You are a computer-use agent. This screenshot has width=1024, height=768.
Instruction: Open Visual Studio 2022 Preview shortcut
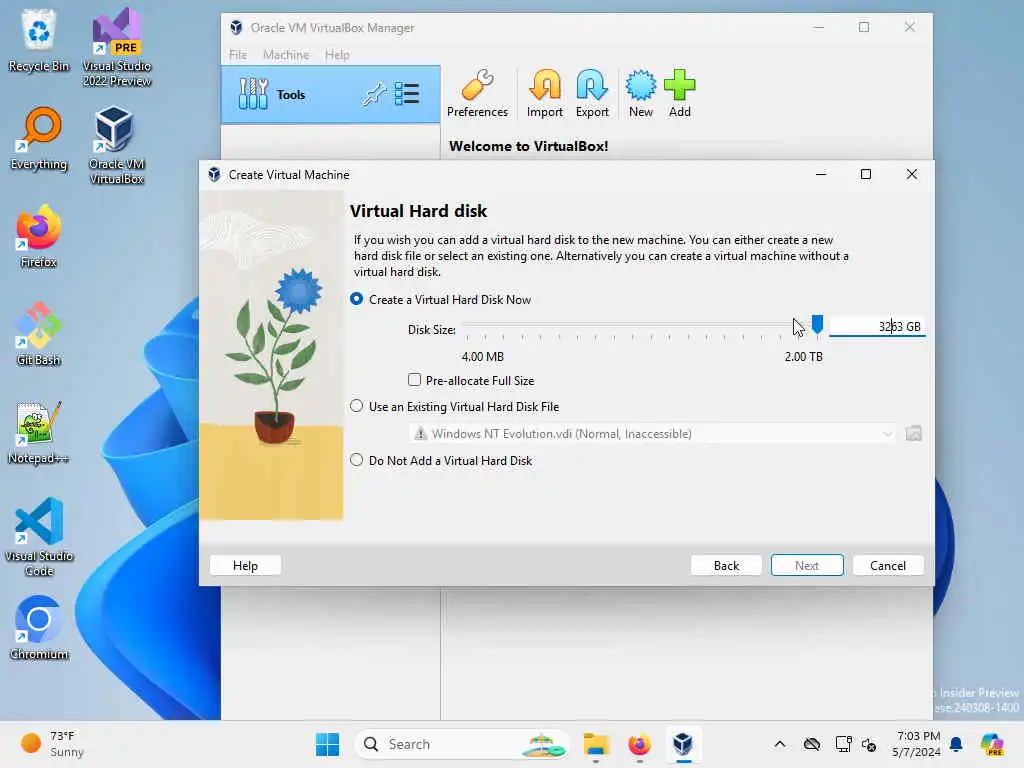click(x=117, y=48)
